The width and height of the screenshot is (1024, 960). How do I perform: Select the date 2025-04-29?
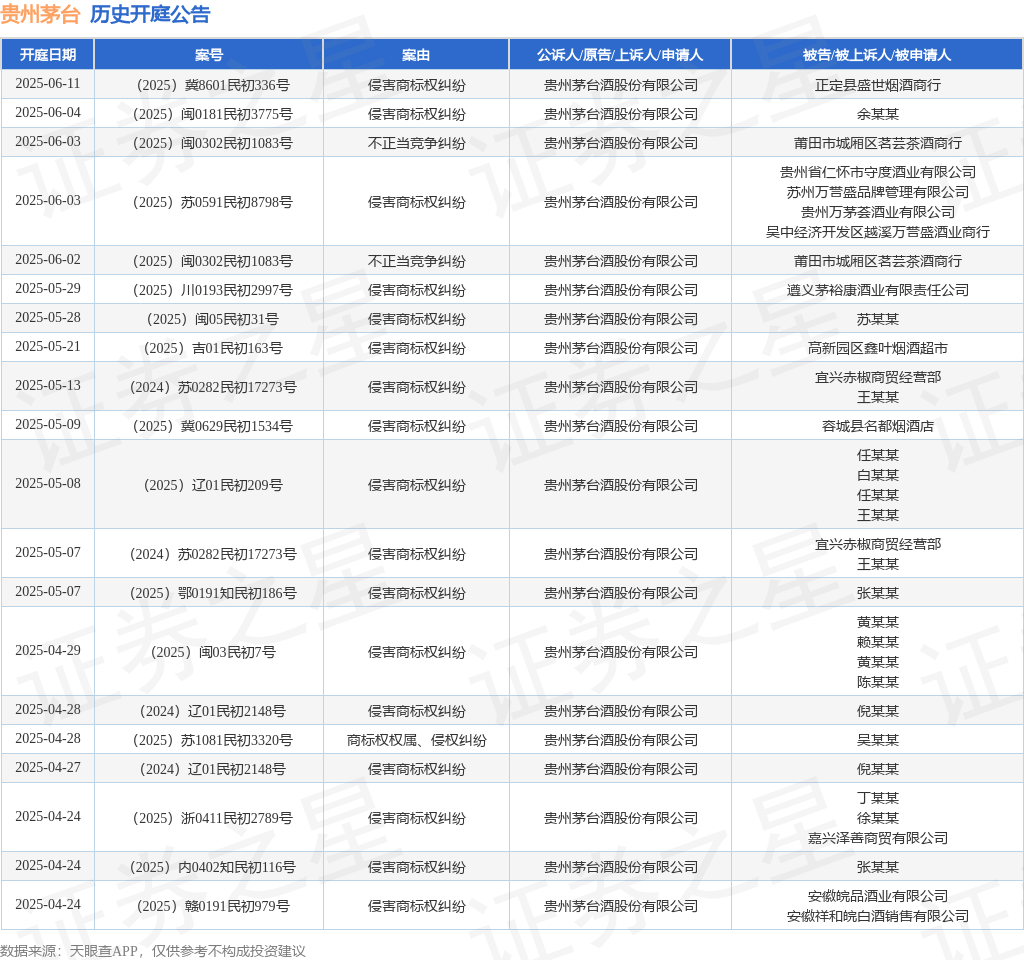[x=48, y=650]
